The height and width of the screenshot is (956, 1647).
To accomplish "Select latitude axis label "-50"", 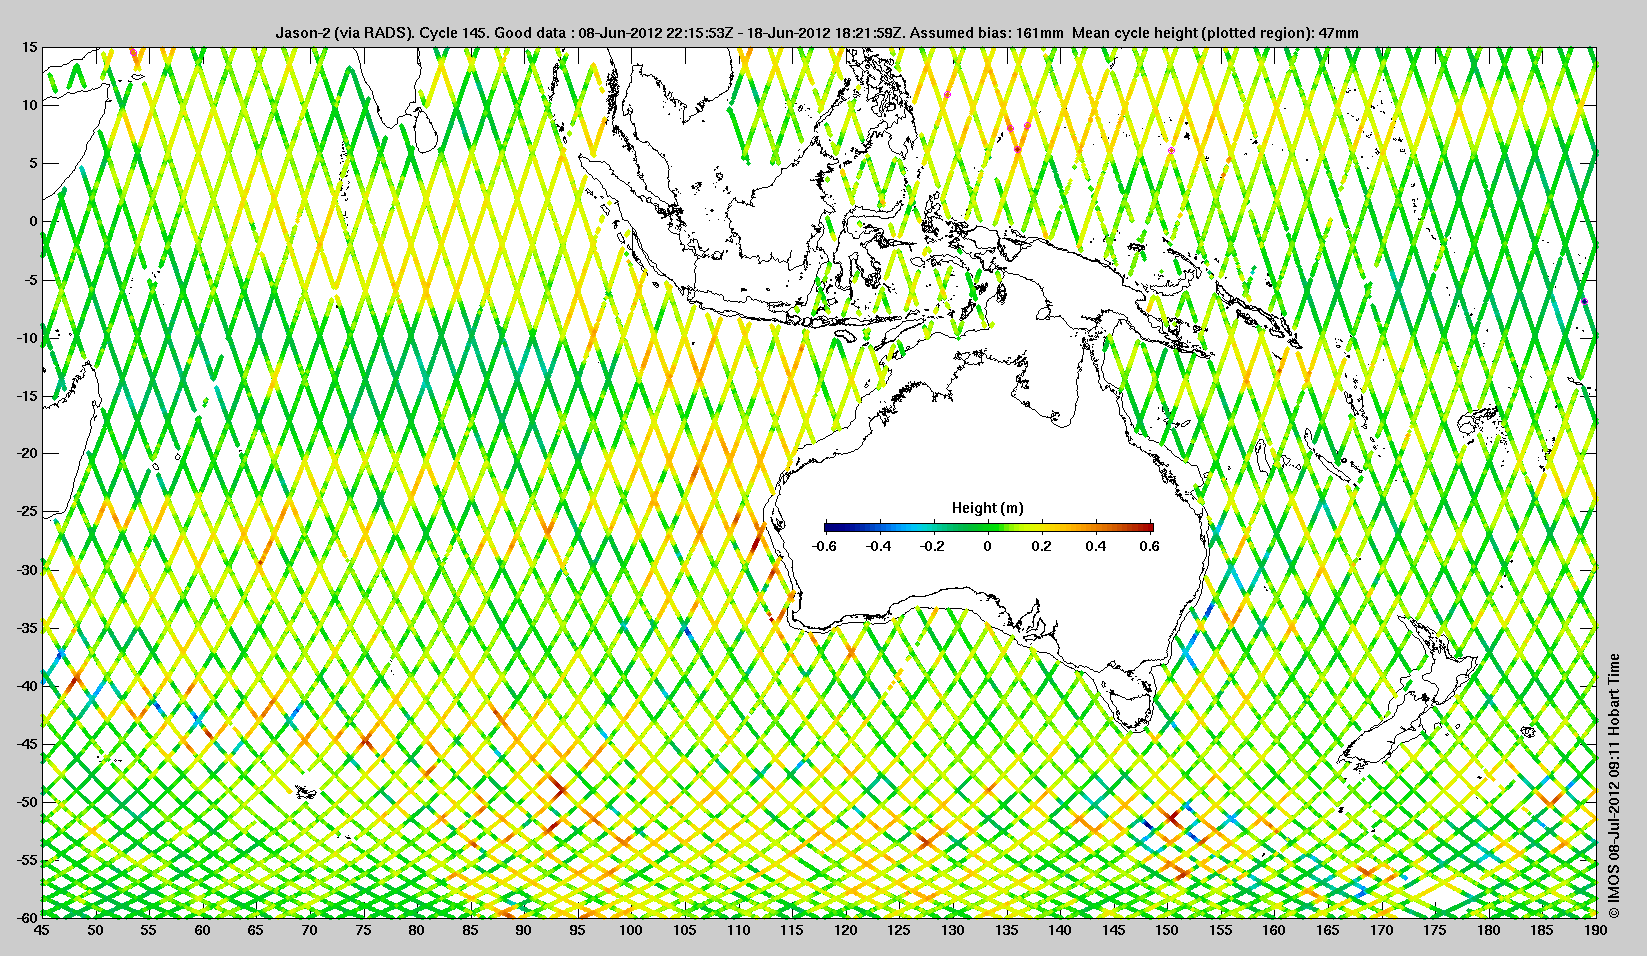I will click(x=27, y=802).
